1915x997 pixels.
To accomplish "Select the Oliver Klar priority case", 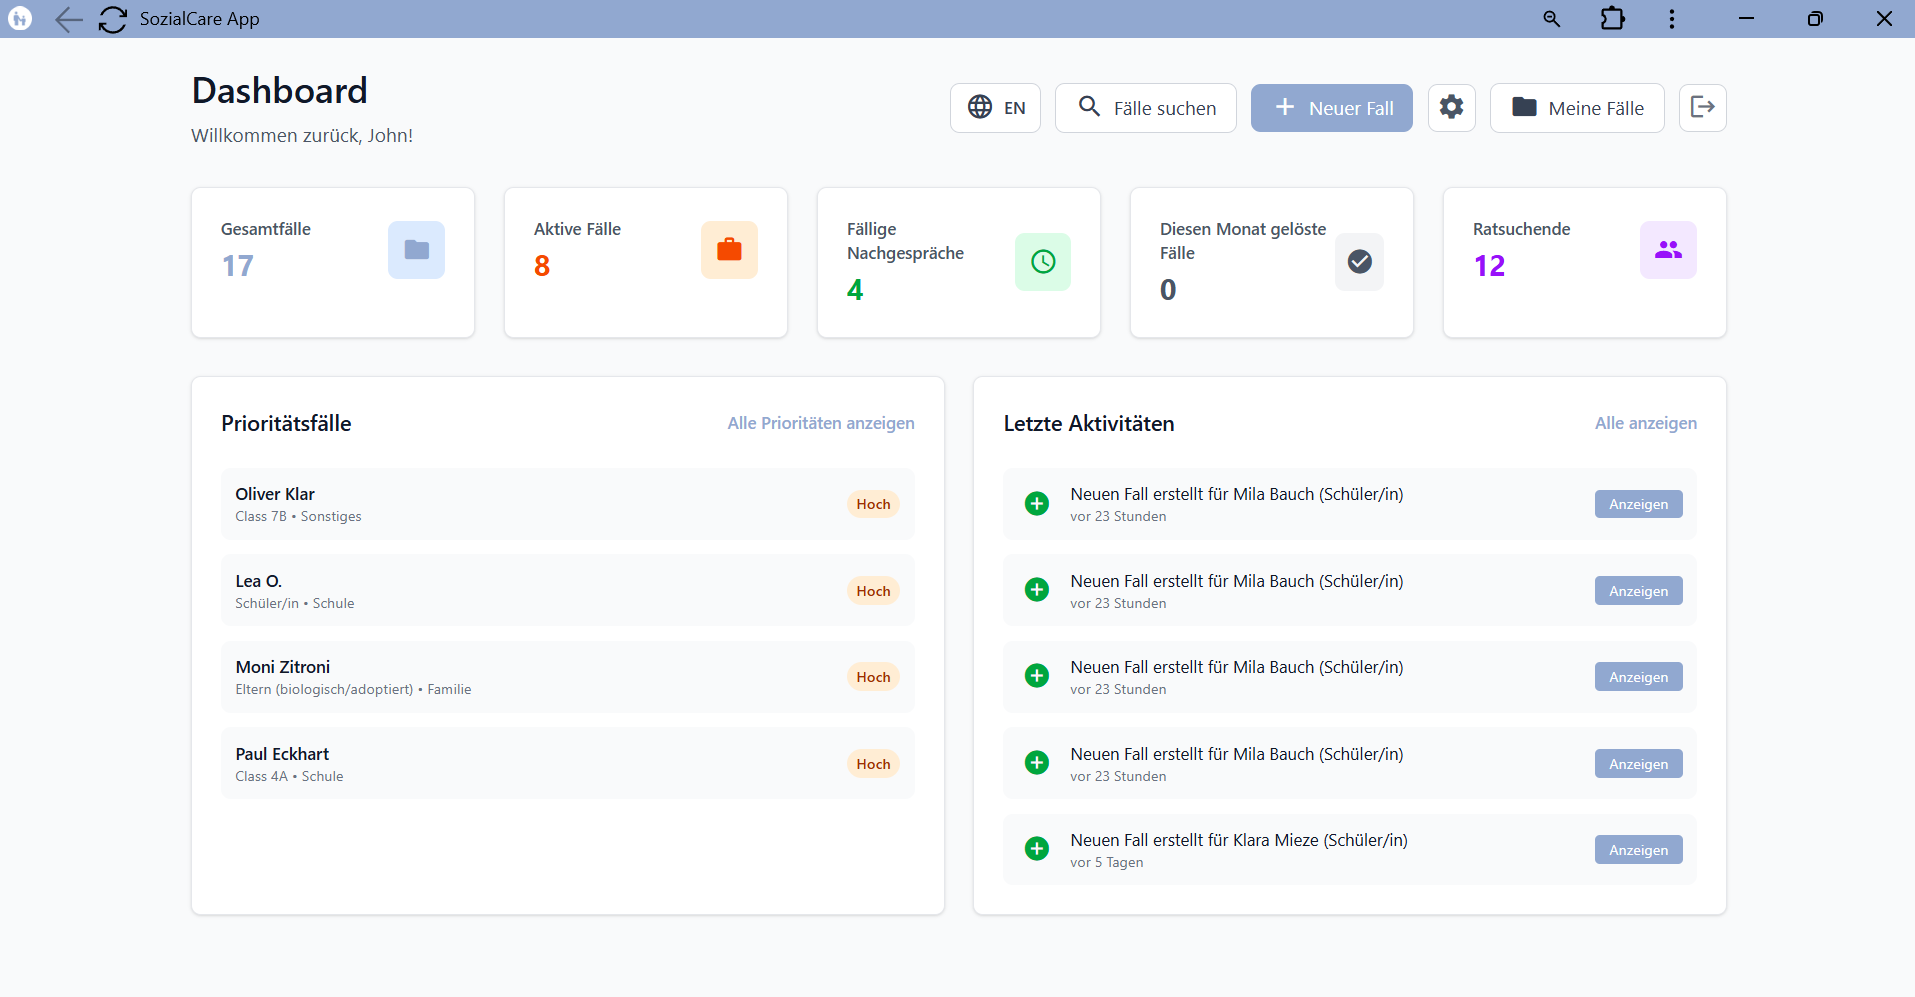I will coord(567,504).
